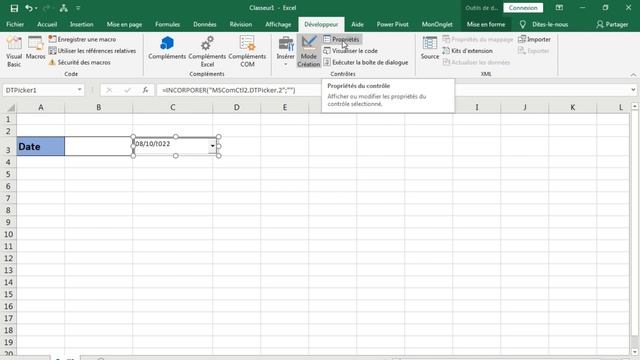Undo the last action
The image size is (640, 360).
coord(28,8)
